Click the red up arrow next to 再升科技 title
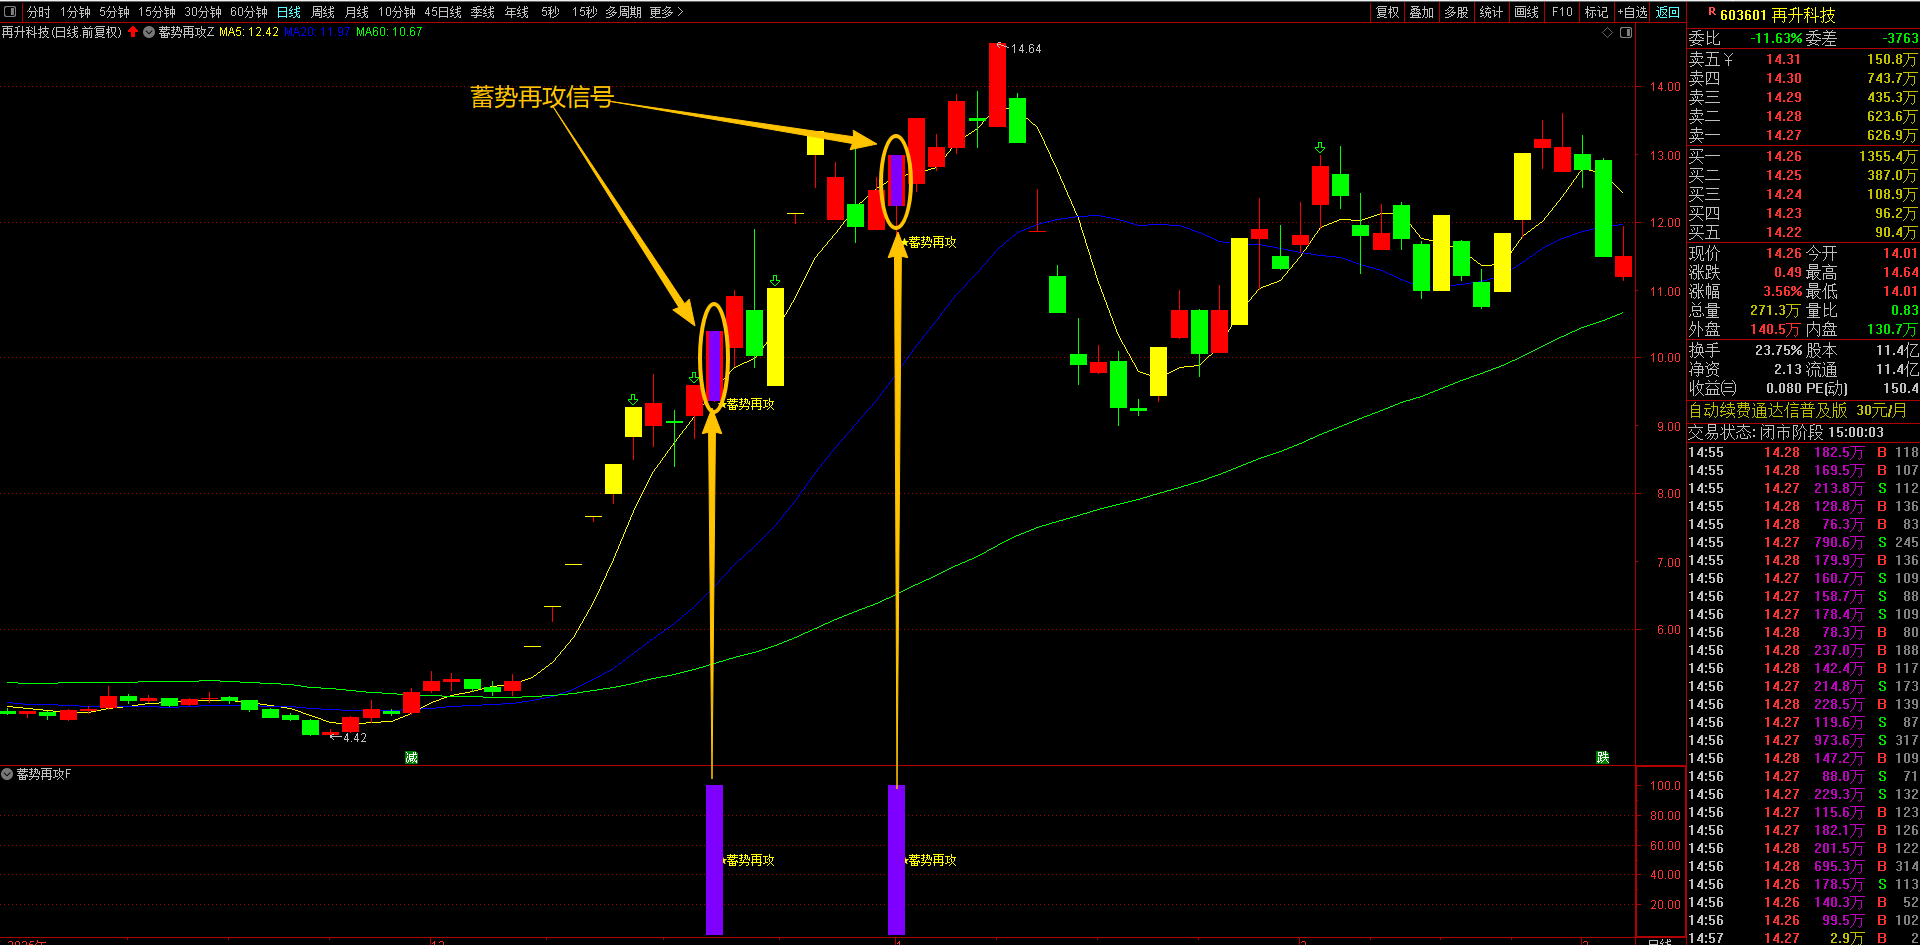 click(133, 32)
